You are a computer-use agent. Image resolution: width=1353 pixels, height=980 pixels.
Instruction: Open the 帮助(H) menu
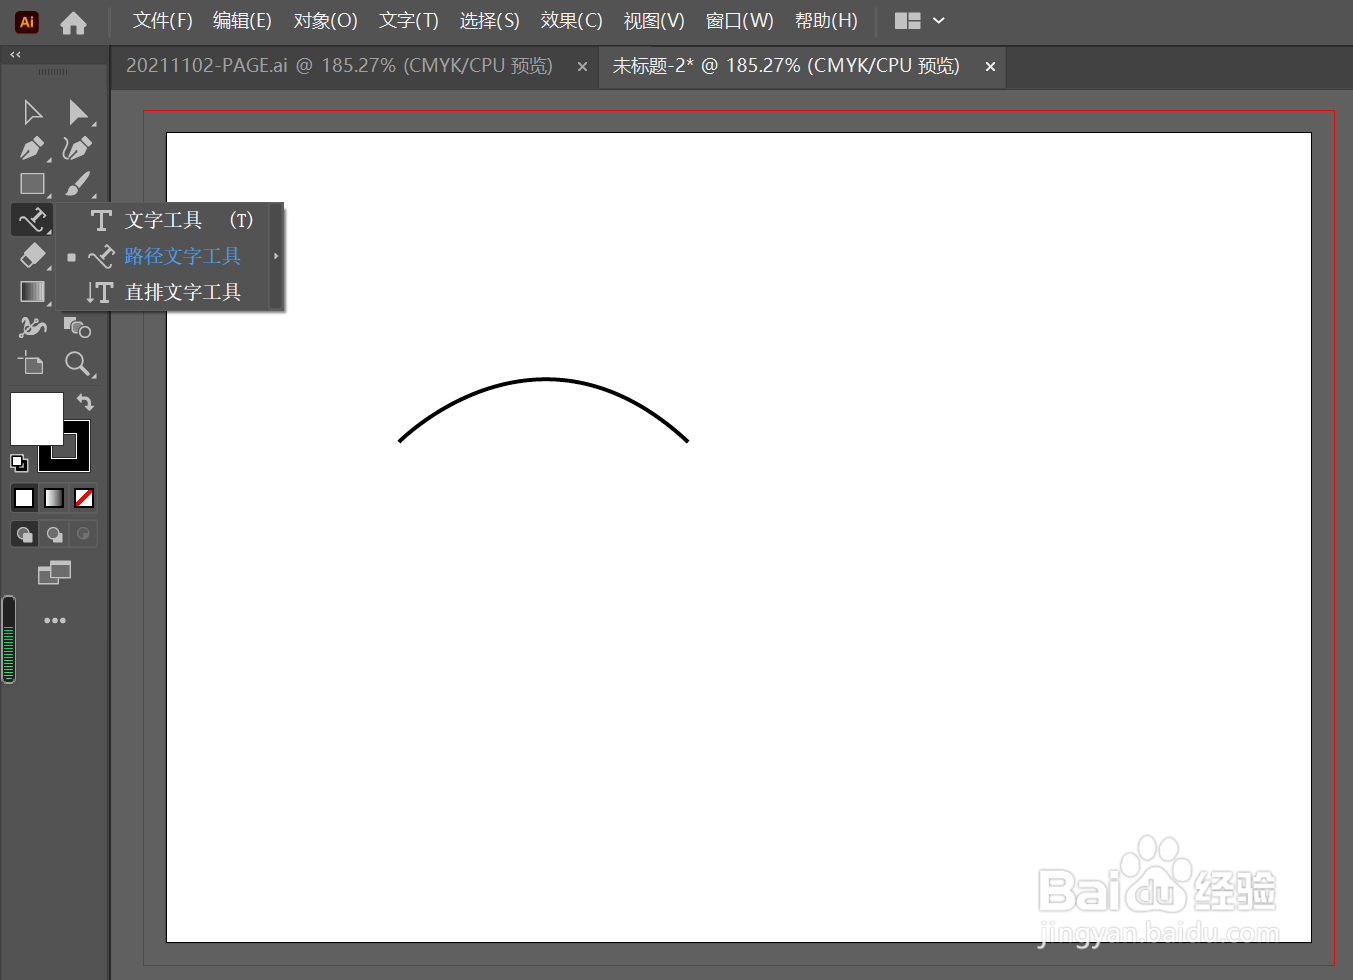click(x=826, y=21)
